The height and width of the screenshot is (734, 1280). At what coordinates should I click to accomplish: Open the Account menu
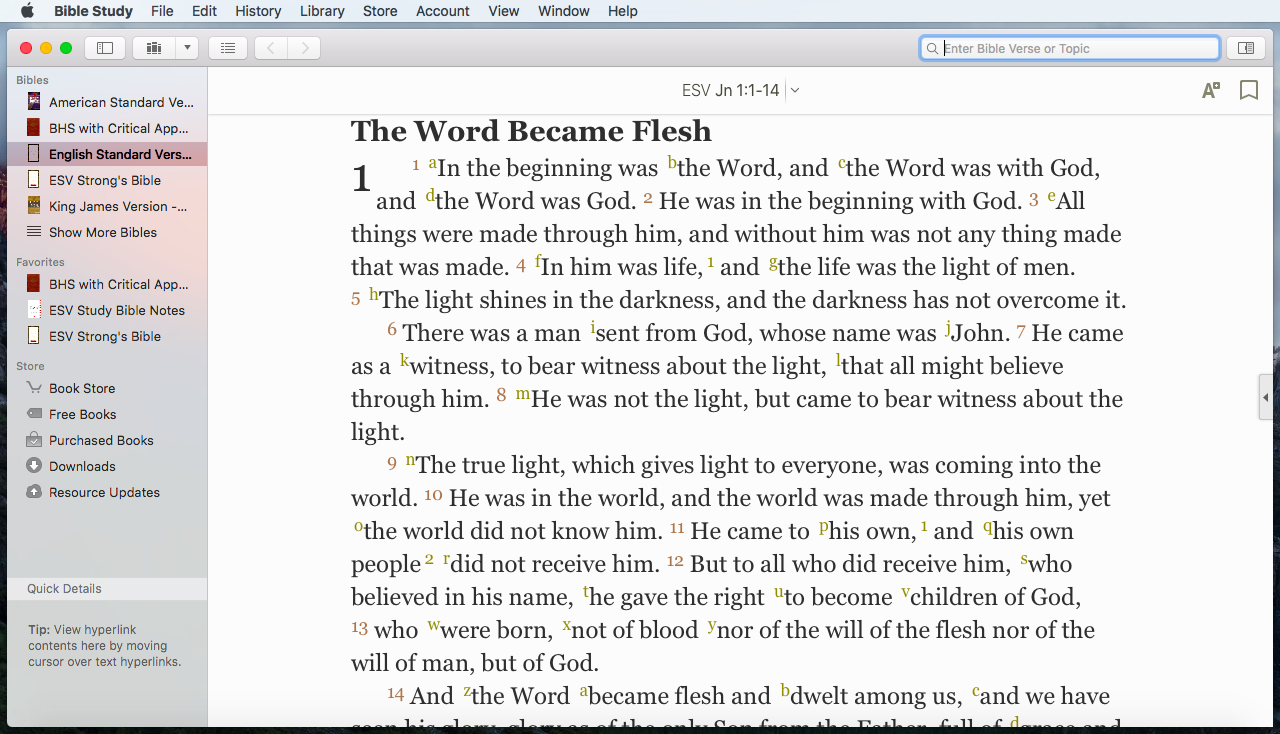tap(442, 11)
